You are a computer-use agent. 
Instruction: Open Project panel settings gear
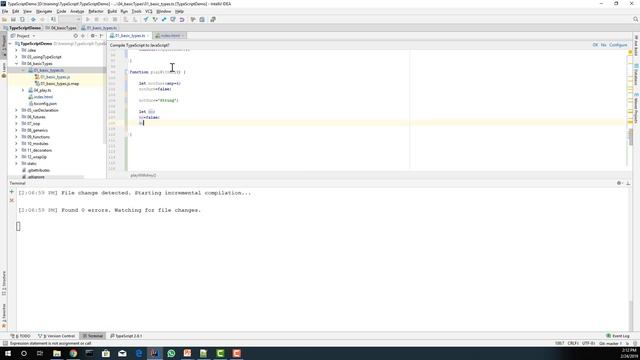93,36
